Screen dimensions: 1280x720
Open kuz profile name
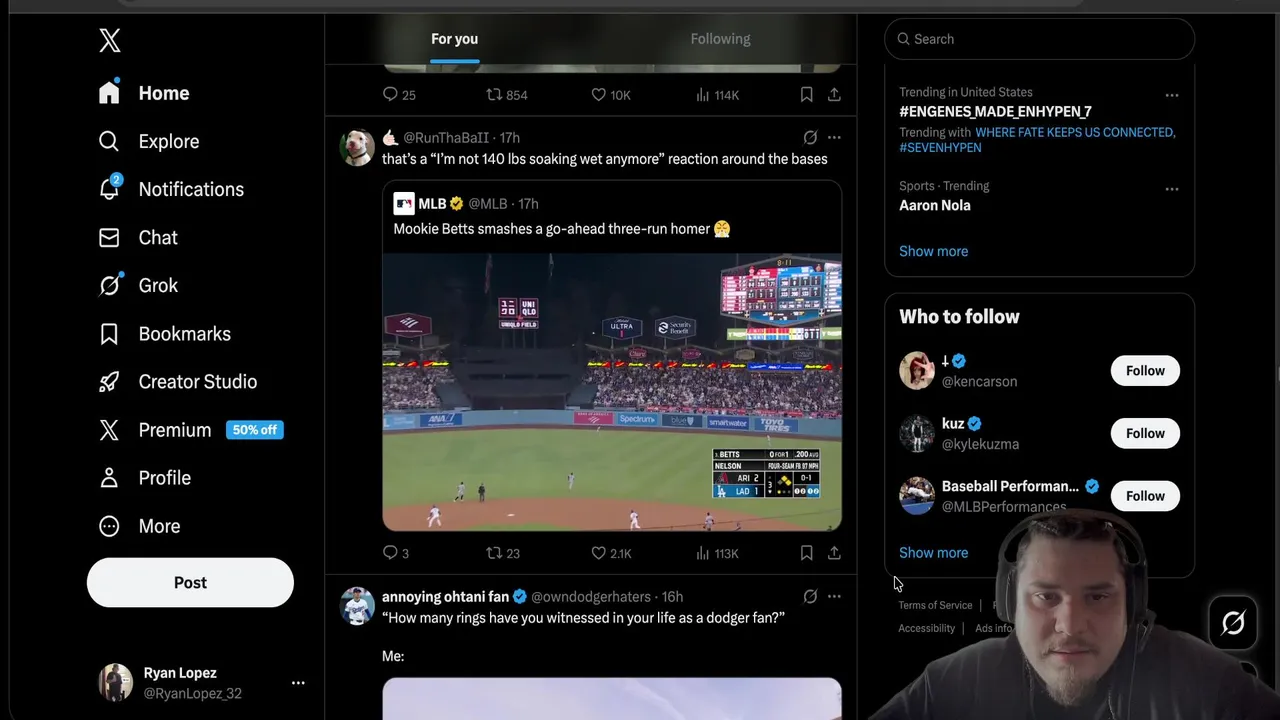(x=953, y=424)
